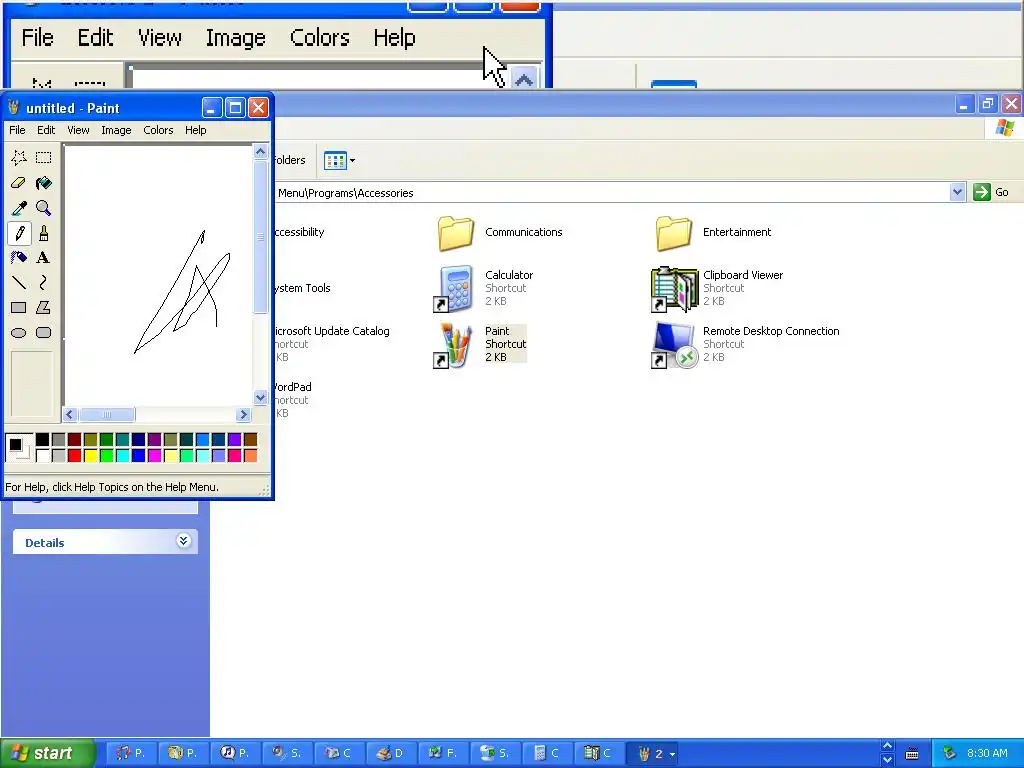Select the Pick Color eyedropper tool
The width and height of the screenshot is (1024, 768).
[19, 208]
